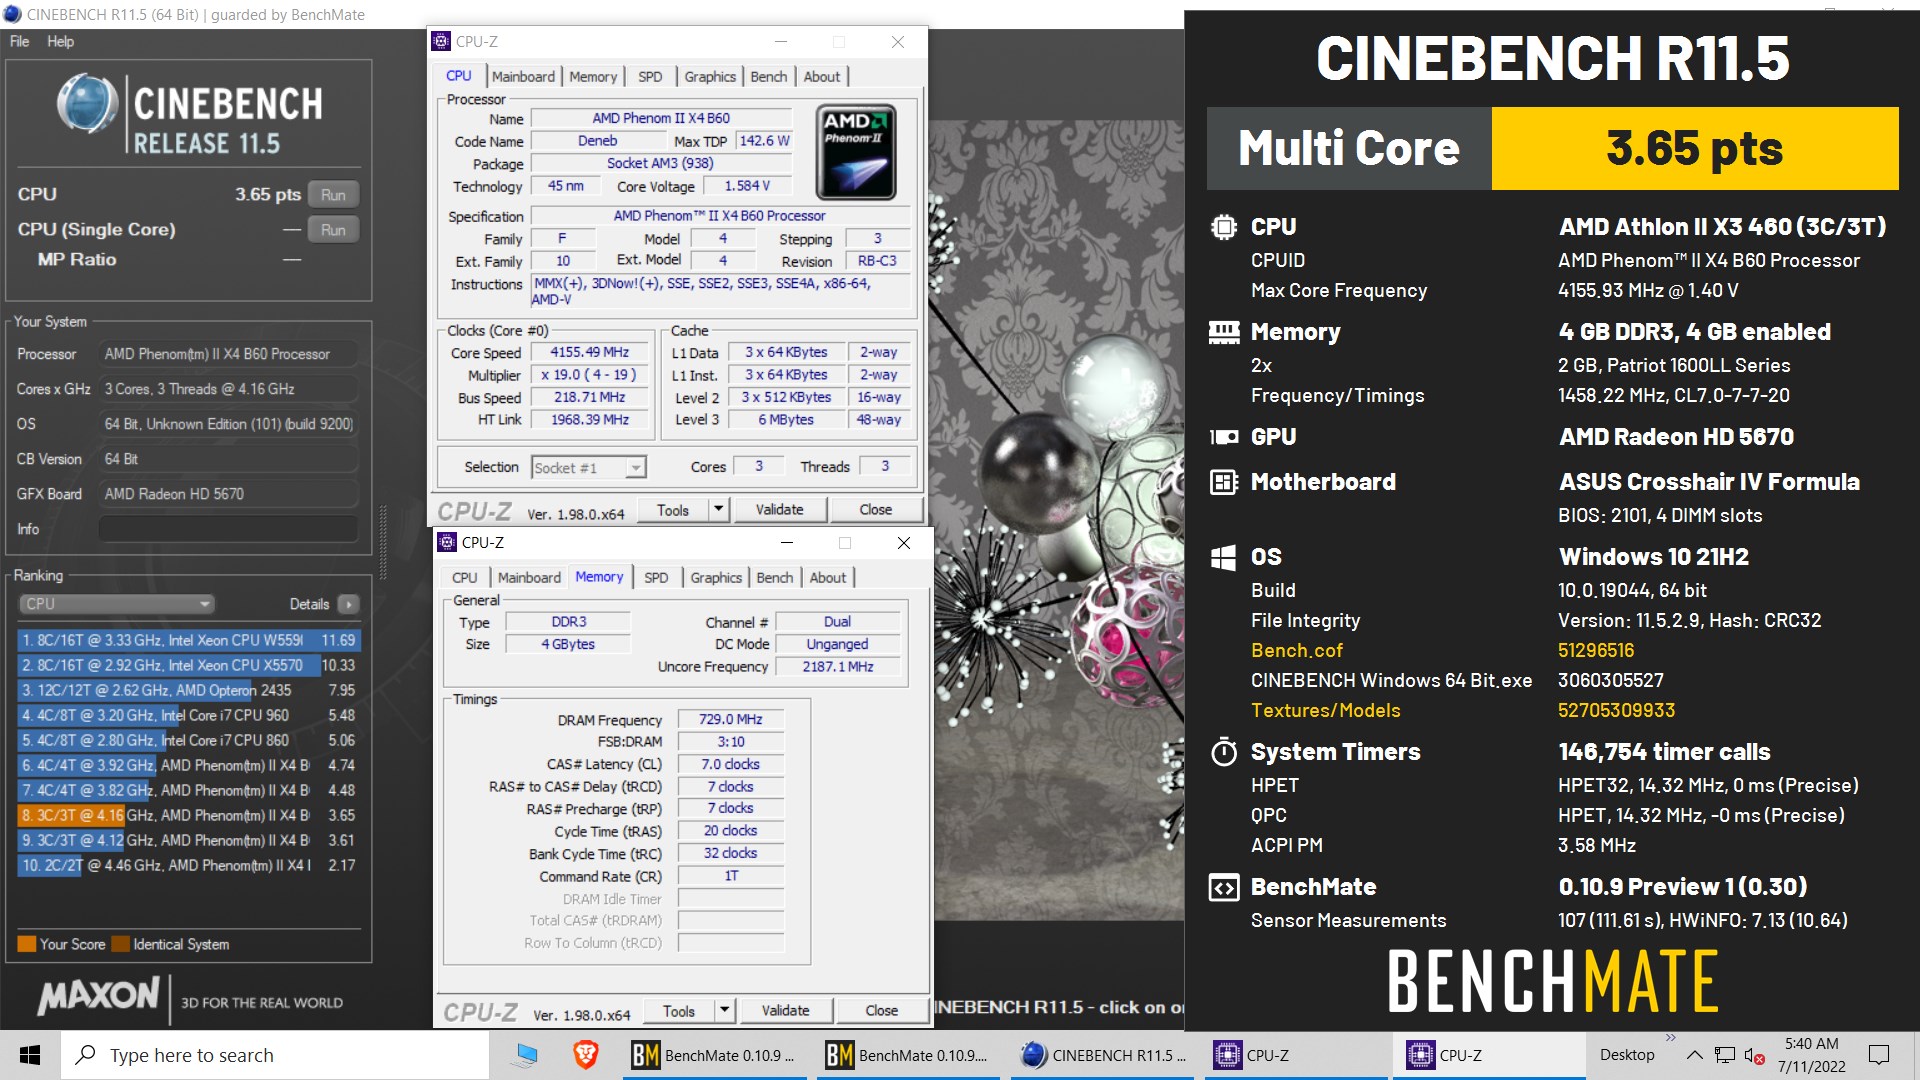This screenshot has height=1080, width=1920.
Task: Click the Bench.cof hash value 51296516
Action: point(1596,651)
